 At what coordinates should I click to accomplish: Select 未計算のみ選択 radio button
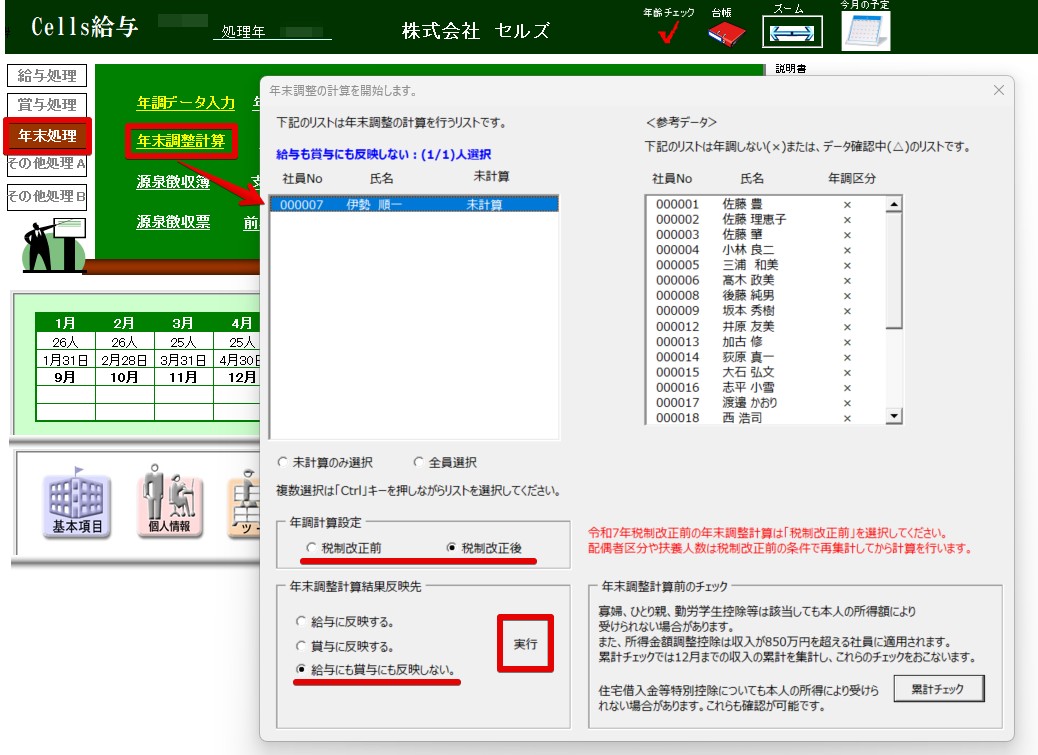[x=283, y=463]
